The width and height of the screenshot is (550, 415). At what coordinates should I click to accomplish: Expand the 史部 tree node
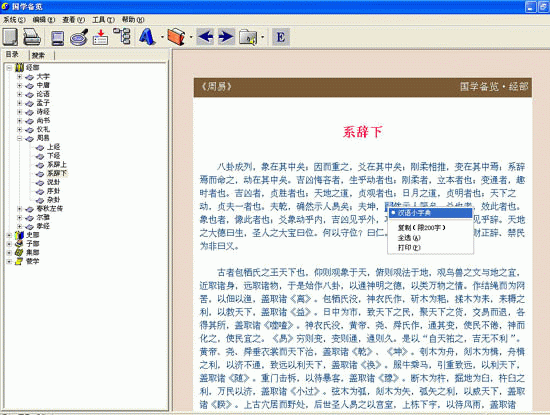[x=9, y=235]
